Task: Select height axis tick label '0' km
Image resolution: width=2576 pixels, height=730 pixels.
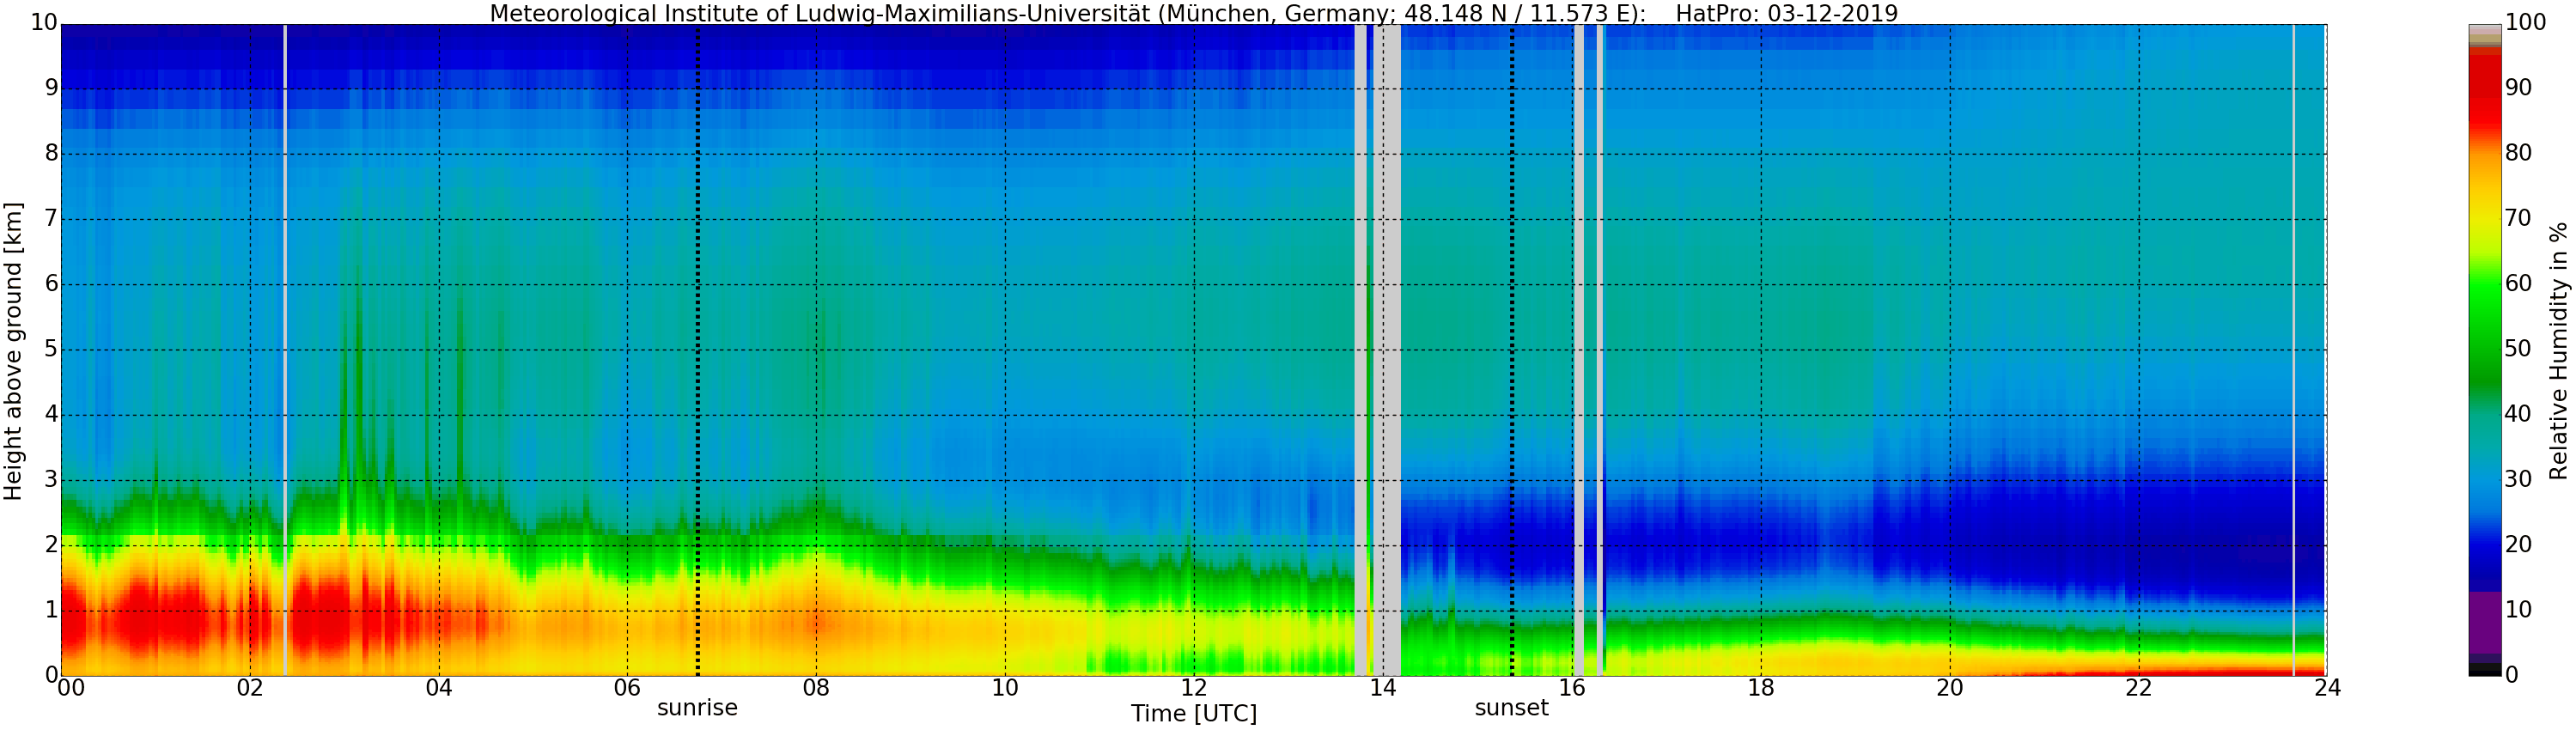Action: (51, 675)
